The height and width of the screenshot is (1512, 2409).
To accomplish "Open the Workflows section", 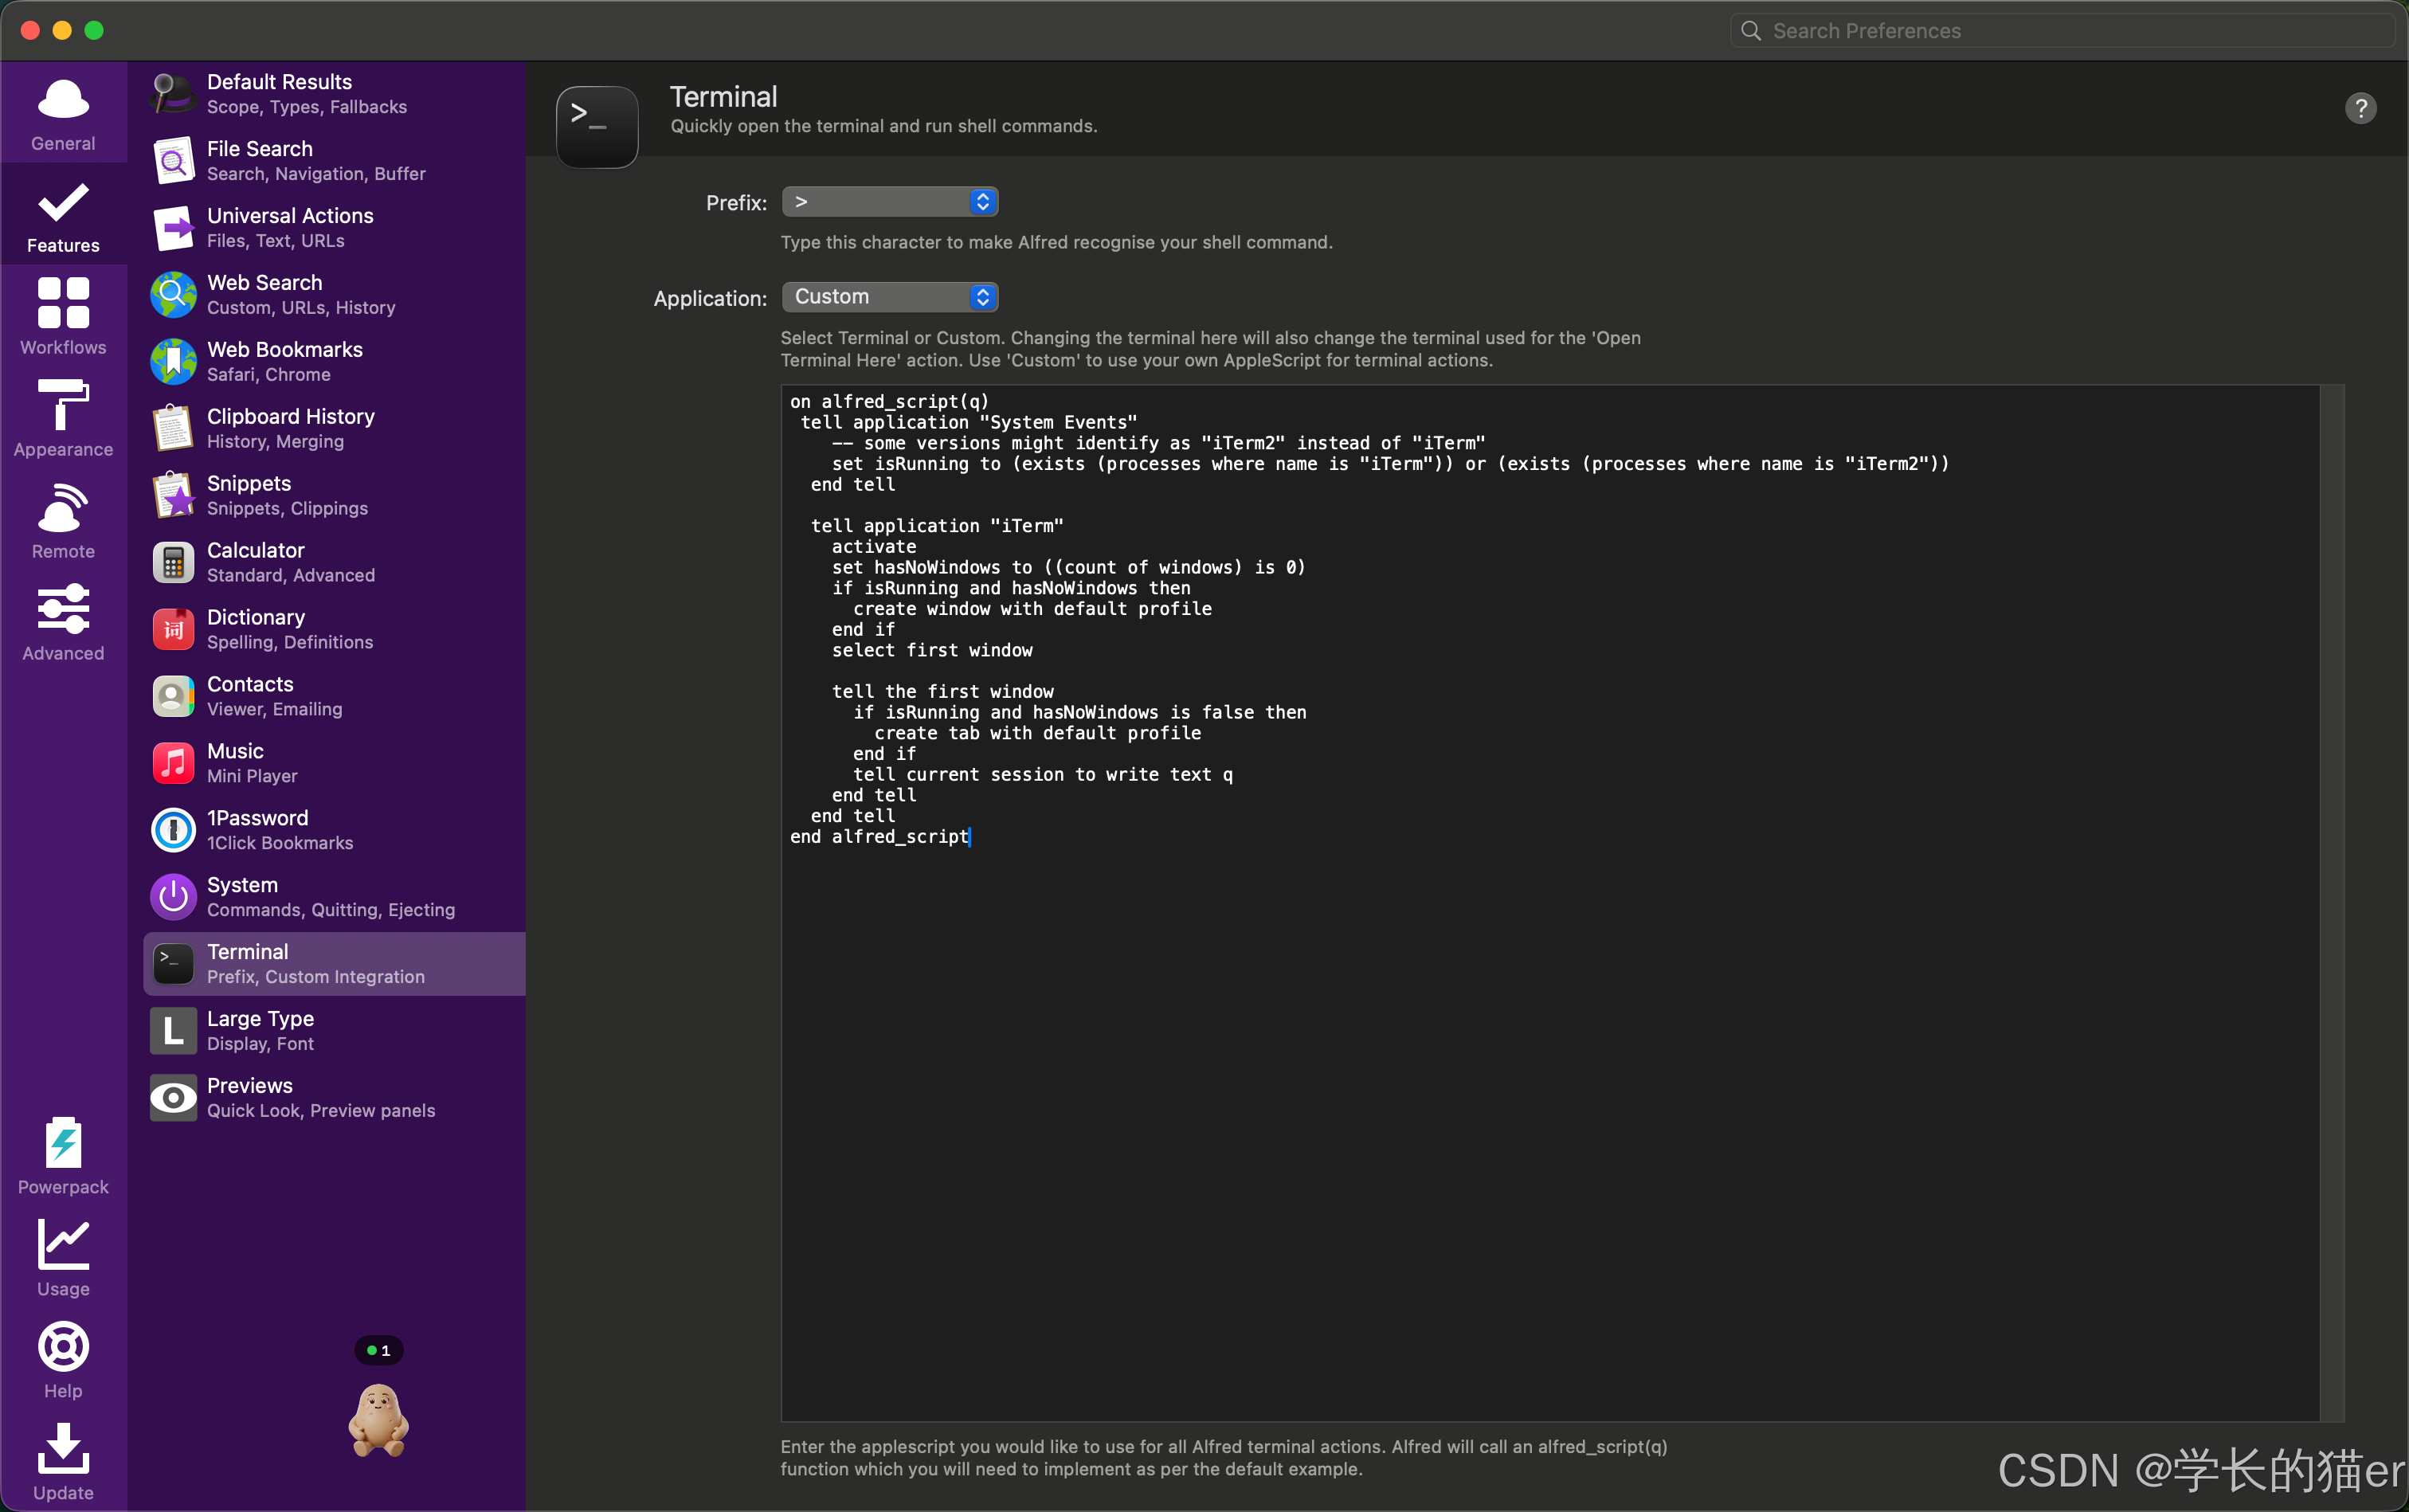I will tap(63, 317).
